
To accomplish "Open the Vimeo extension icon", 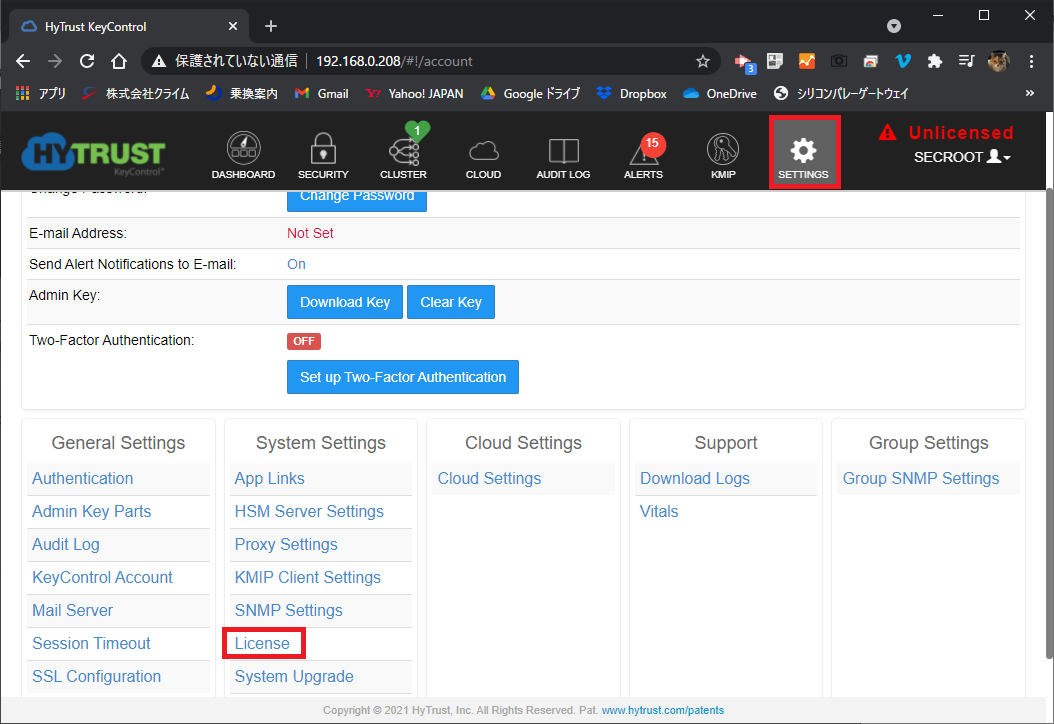I will pyautogui.click(x=903, y=61).
